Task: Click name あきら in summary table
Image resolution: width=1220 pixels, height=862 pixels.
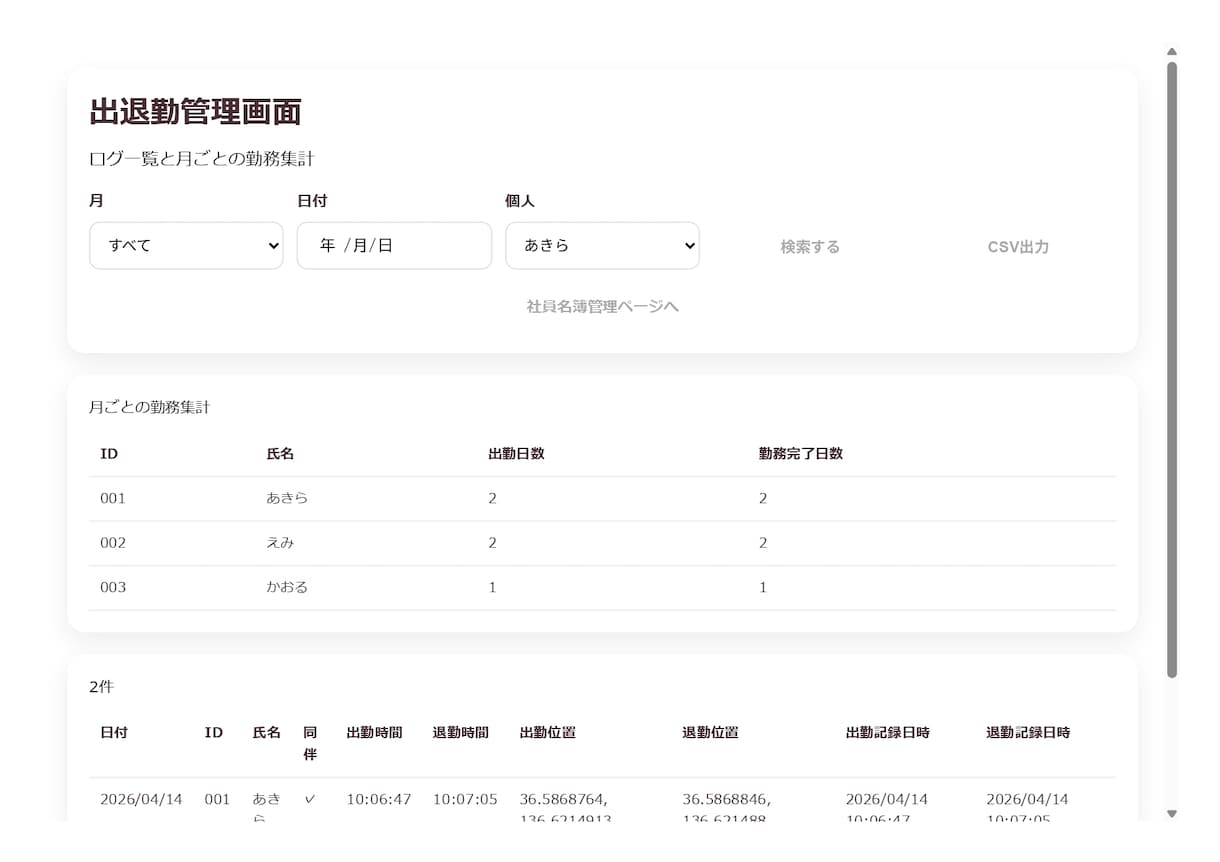Action: [x=287, y=498]
